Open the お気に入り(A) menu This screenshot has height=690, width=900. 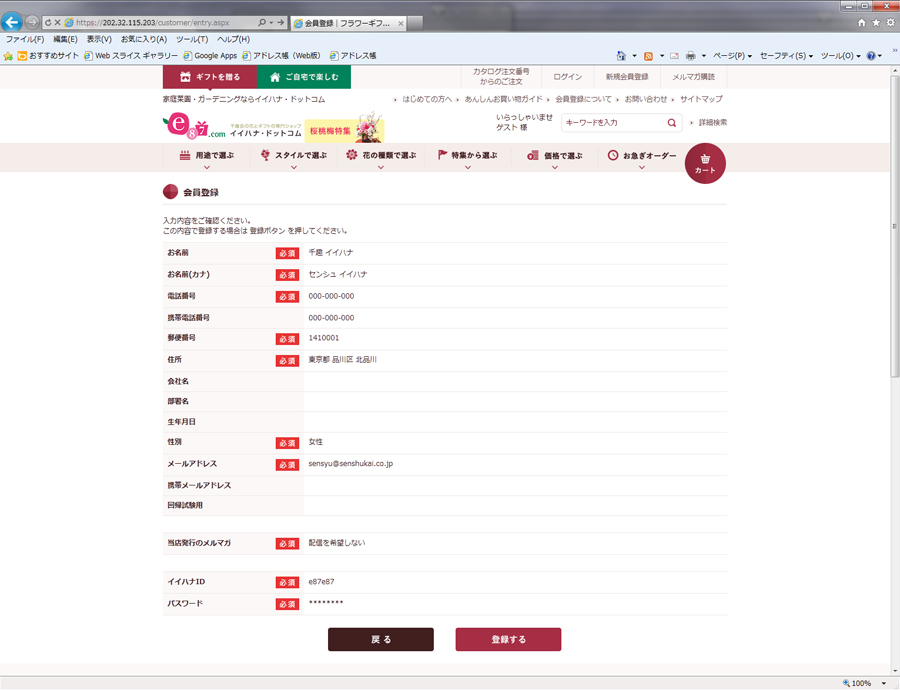coord(143,39)
